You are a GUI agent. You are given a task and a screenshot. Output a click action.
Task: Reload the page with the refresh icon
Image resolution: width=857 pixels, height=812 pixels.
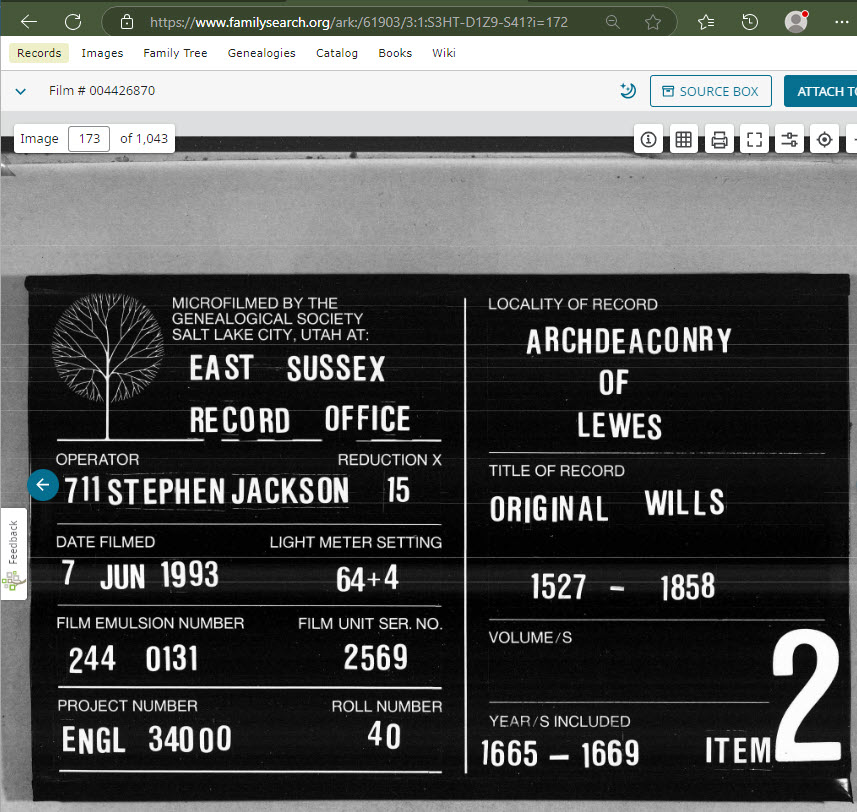click(73, 22)
